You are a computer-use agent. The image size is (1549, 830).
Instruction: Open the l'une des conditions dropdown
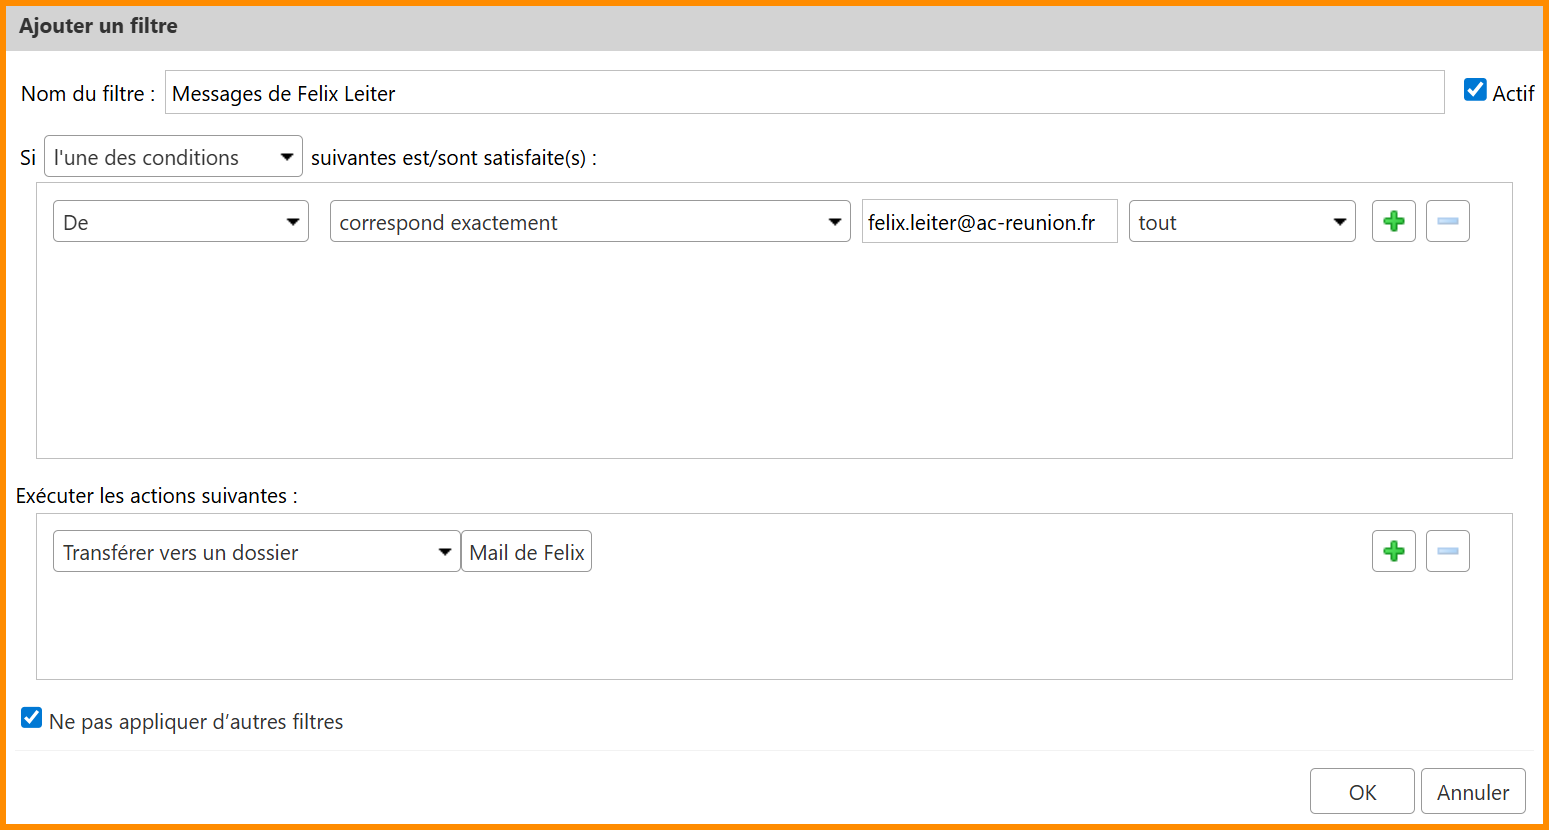coord(173,157)
